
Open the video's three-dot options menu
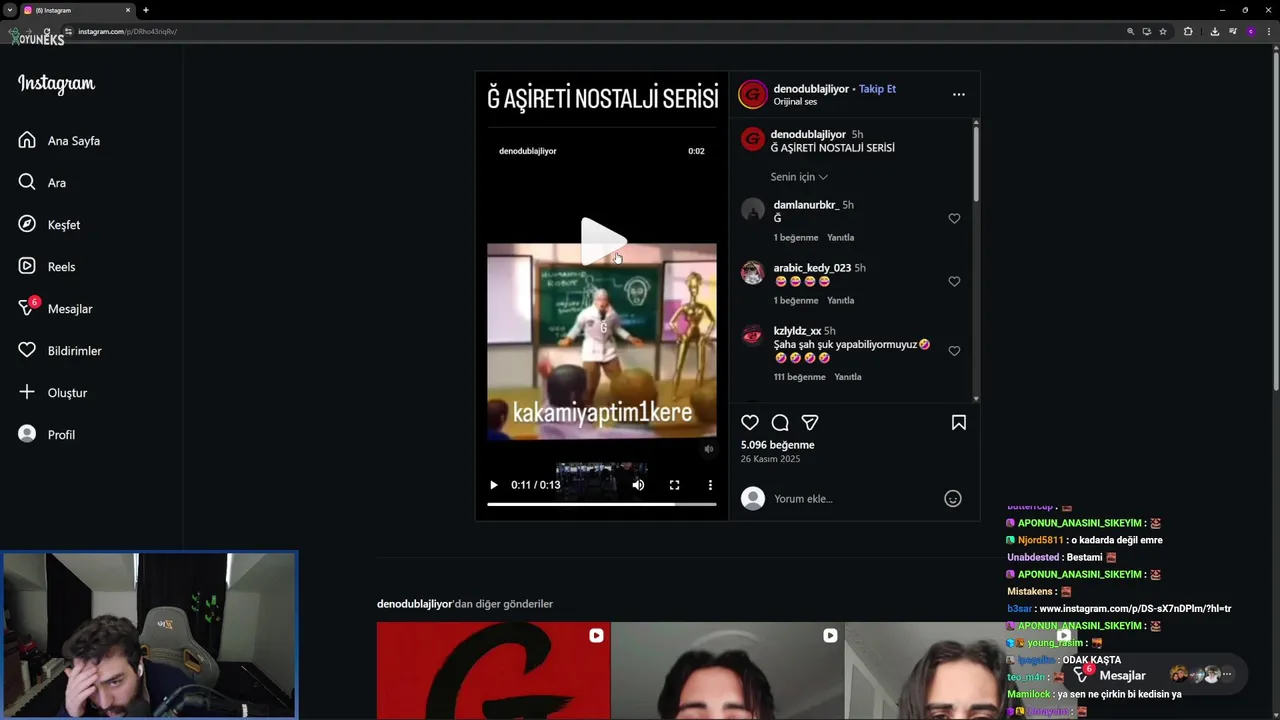(x=710, y=485)
